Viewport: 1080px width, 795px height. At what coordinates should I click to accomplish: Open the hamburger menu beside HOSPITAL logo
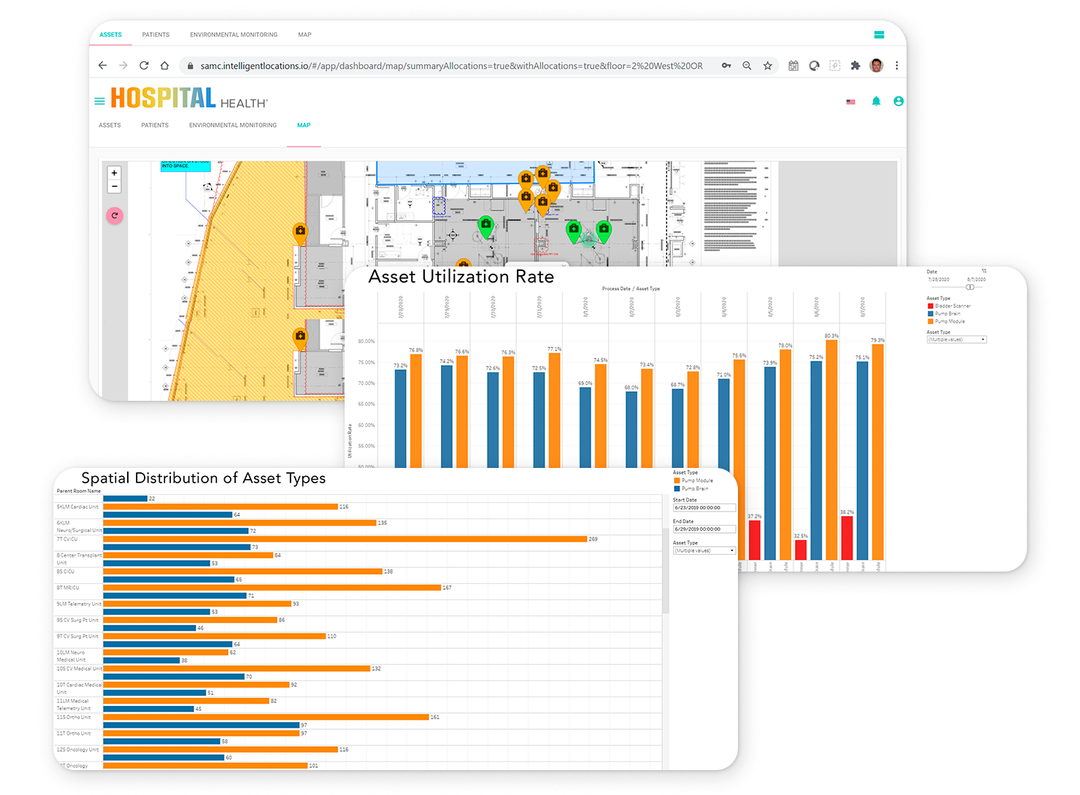coord(99,101)
